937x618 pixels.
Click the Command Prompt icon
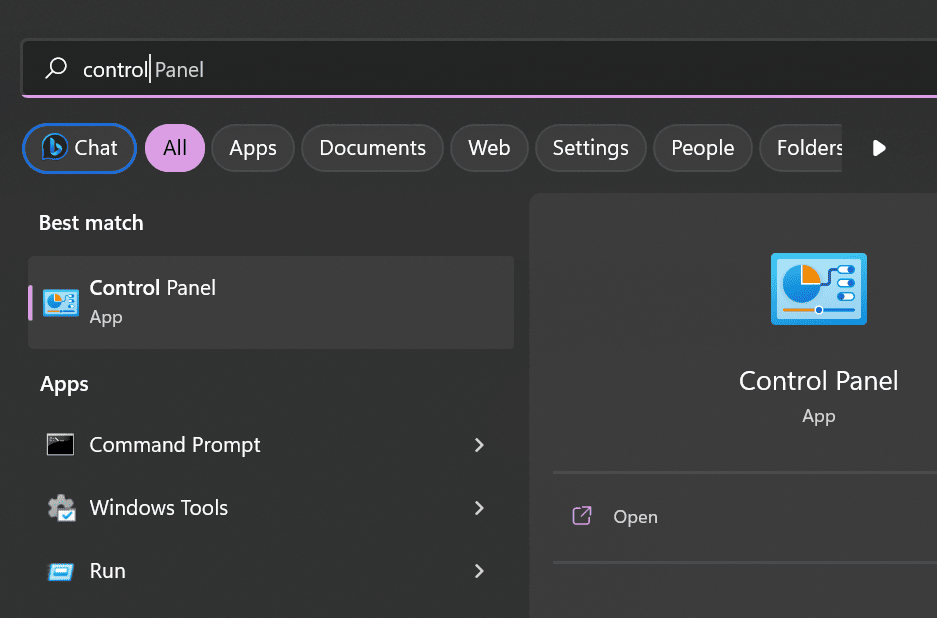pos(60,444)
